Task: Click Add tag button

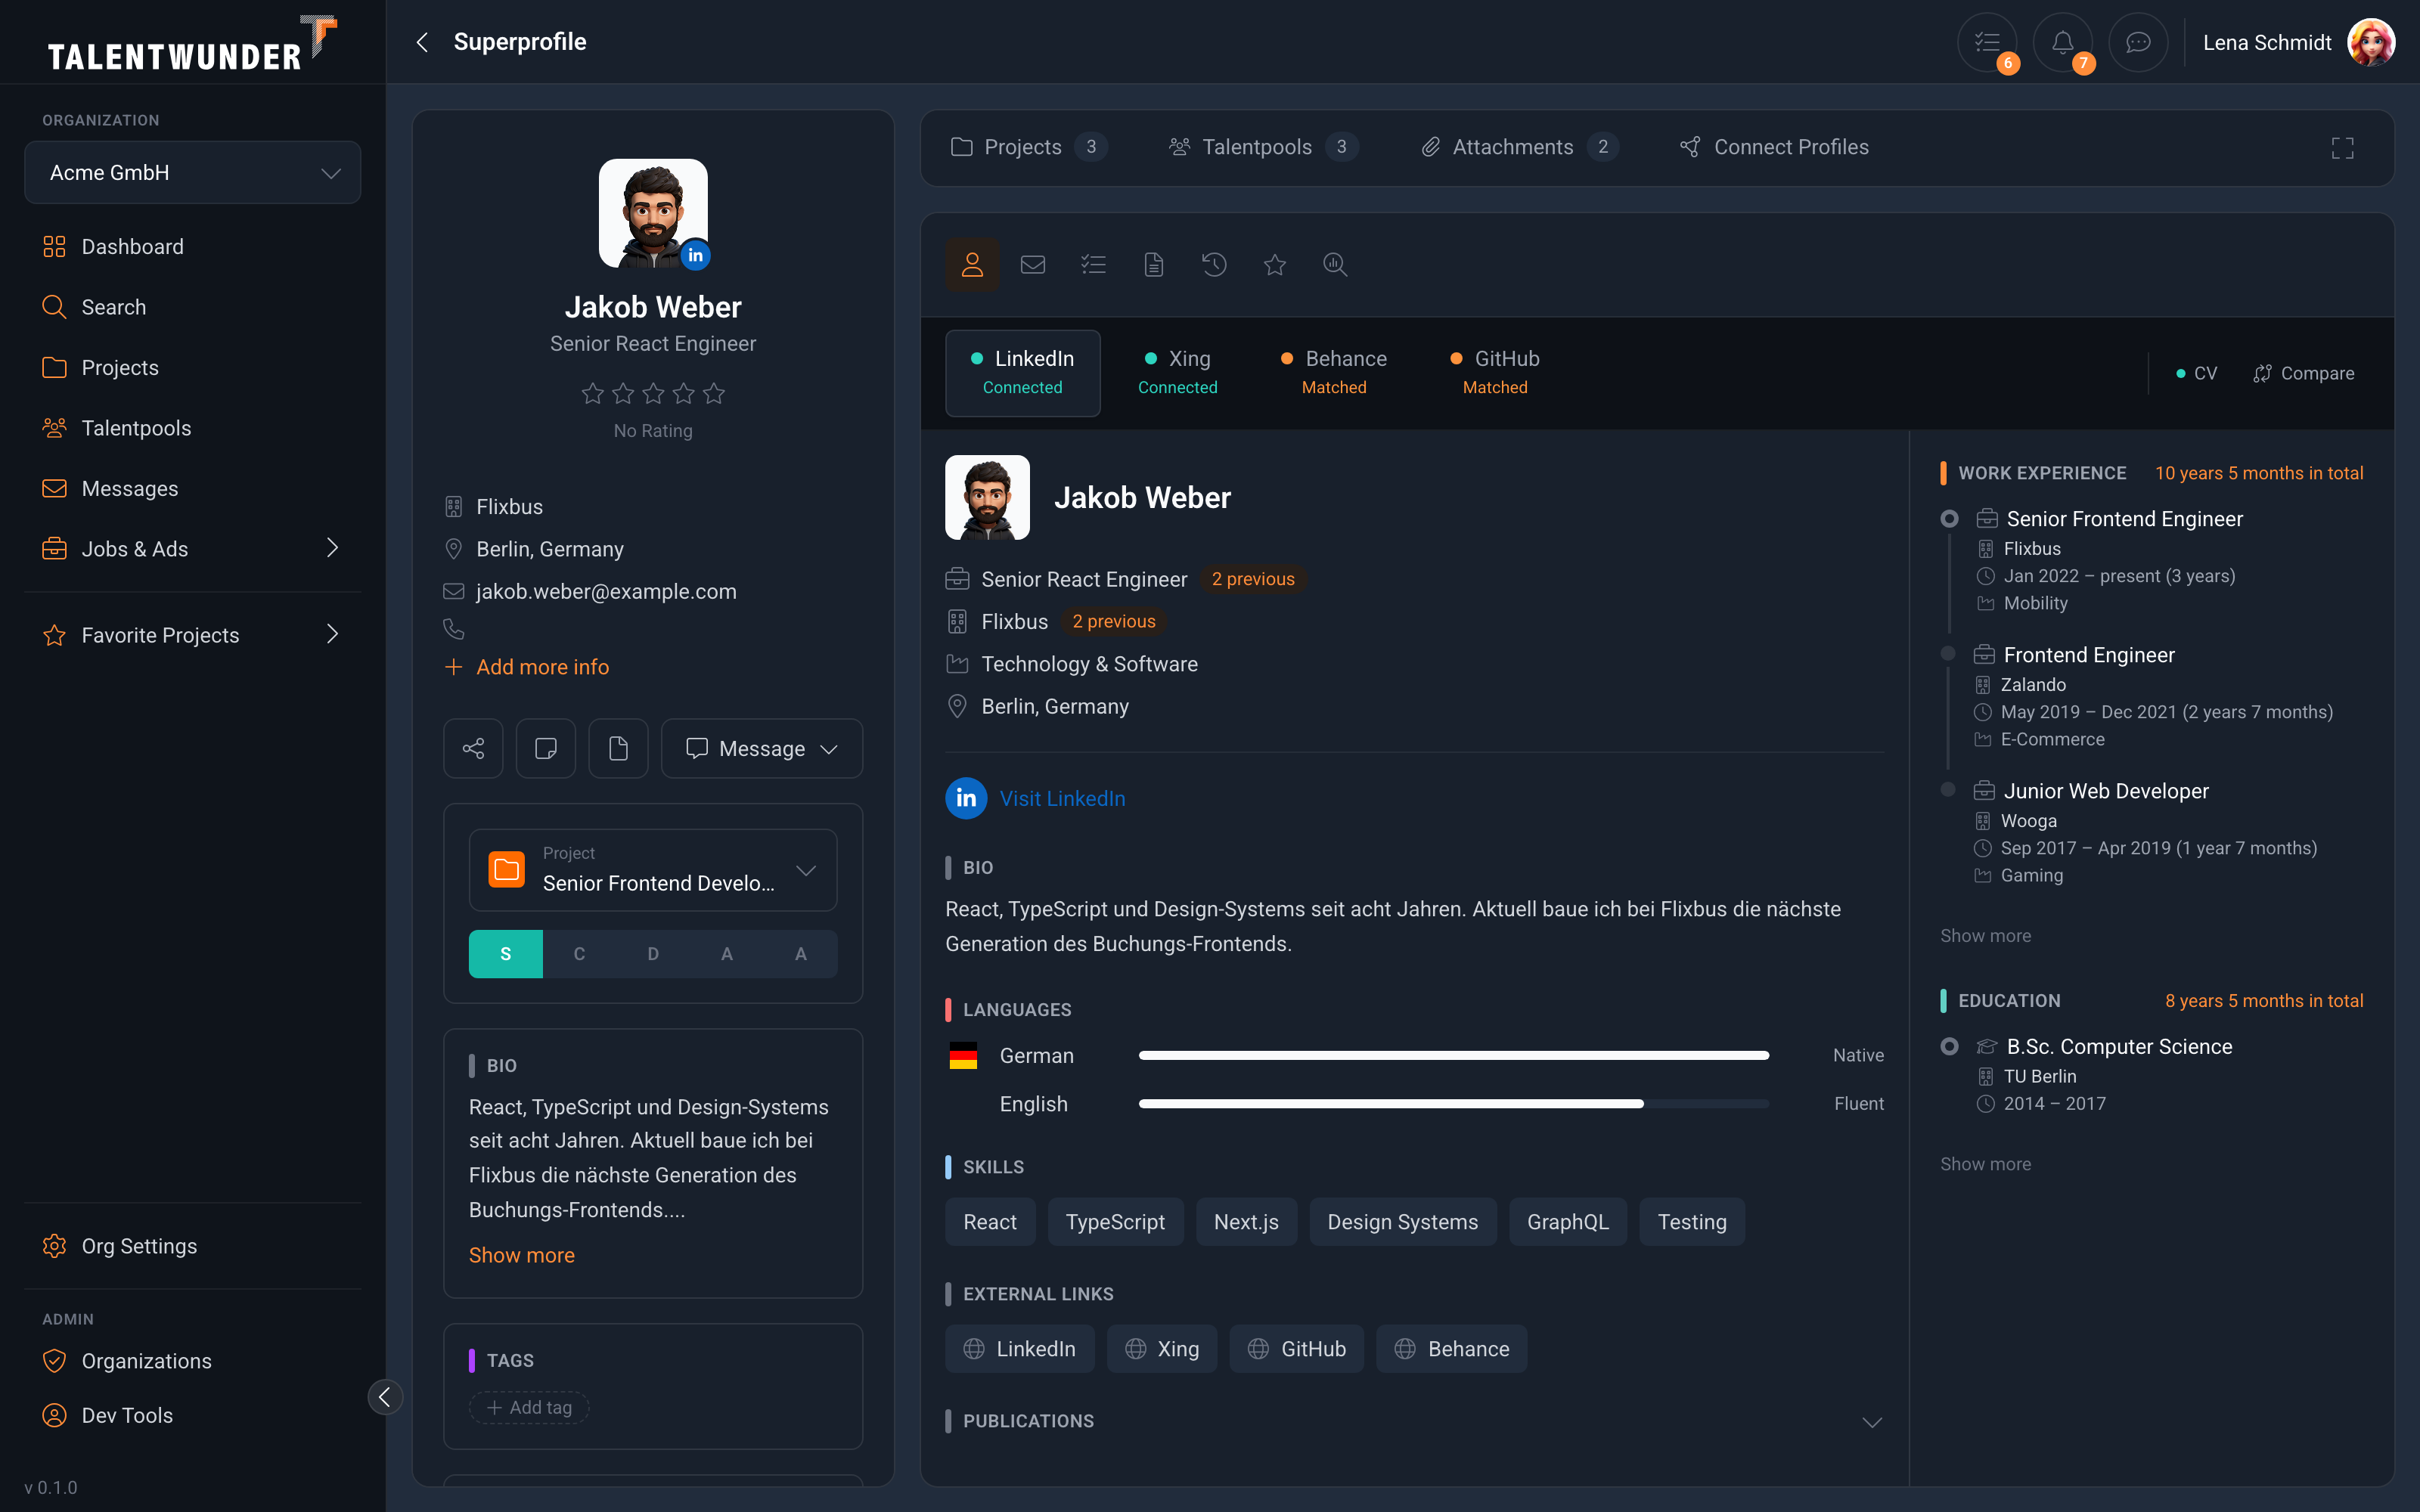Action: (529, 1407)
